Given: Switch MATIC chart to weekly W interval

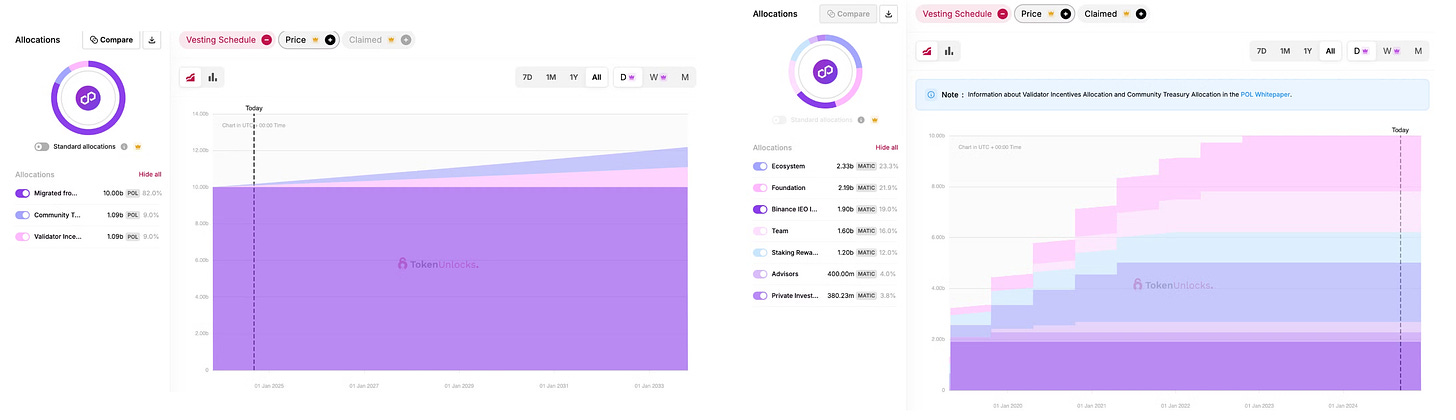Looking at the screenshot, I should (x=1392, y=51).
